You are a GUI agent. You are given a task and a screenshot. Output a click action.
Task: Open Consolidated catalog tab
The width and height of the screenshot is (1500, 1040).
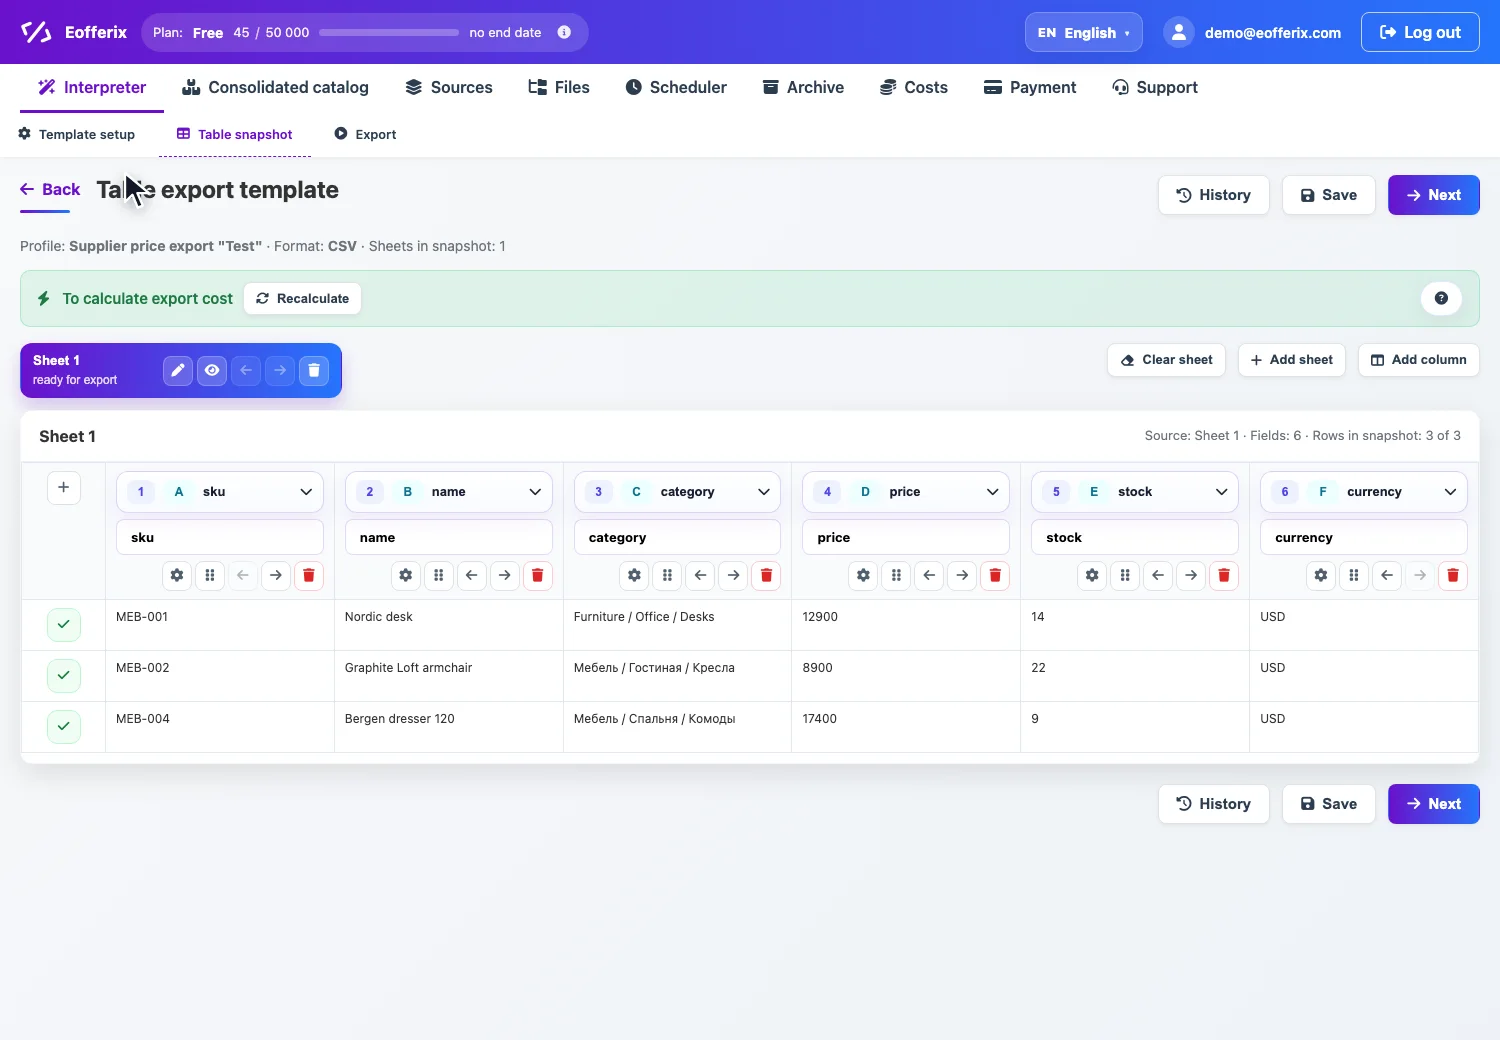coord(275,87)
